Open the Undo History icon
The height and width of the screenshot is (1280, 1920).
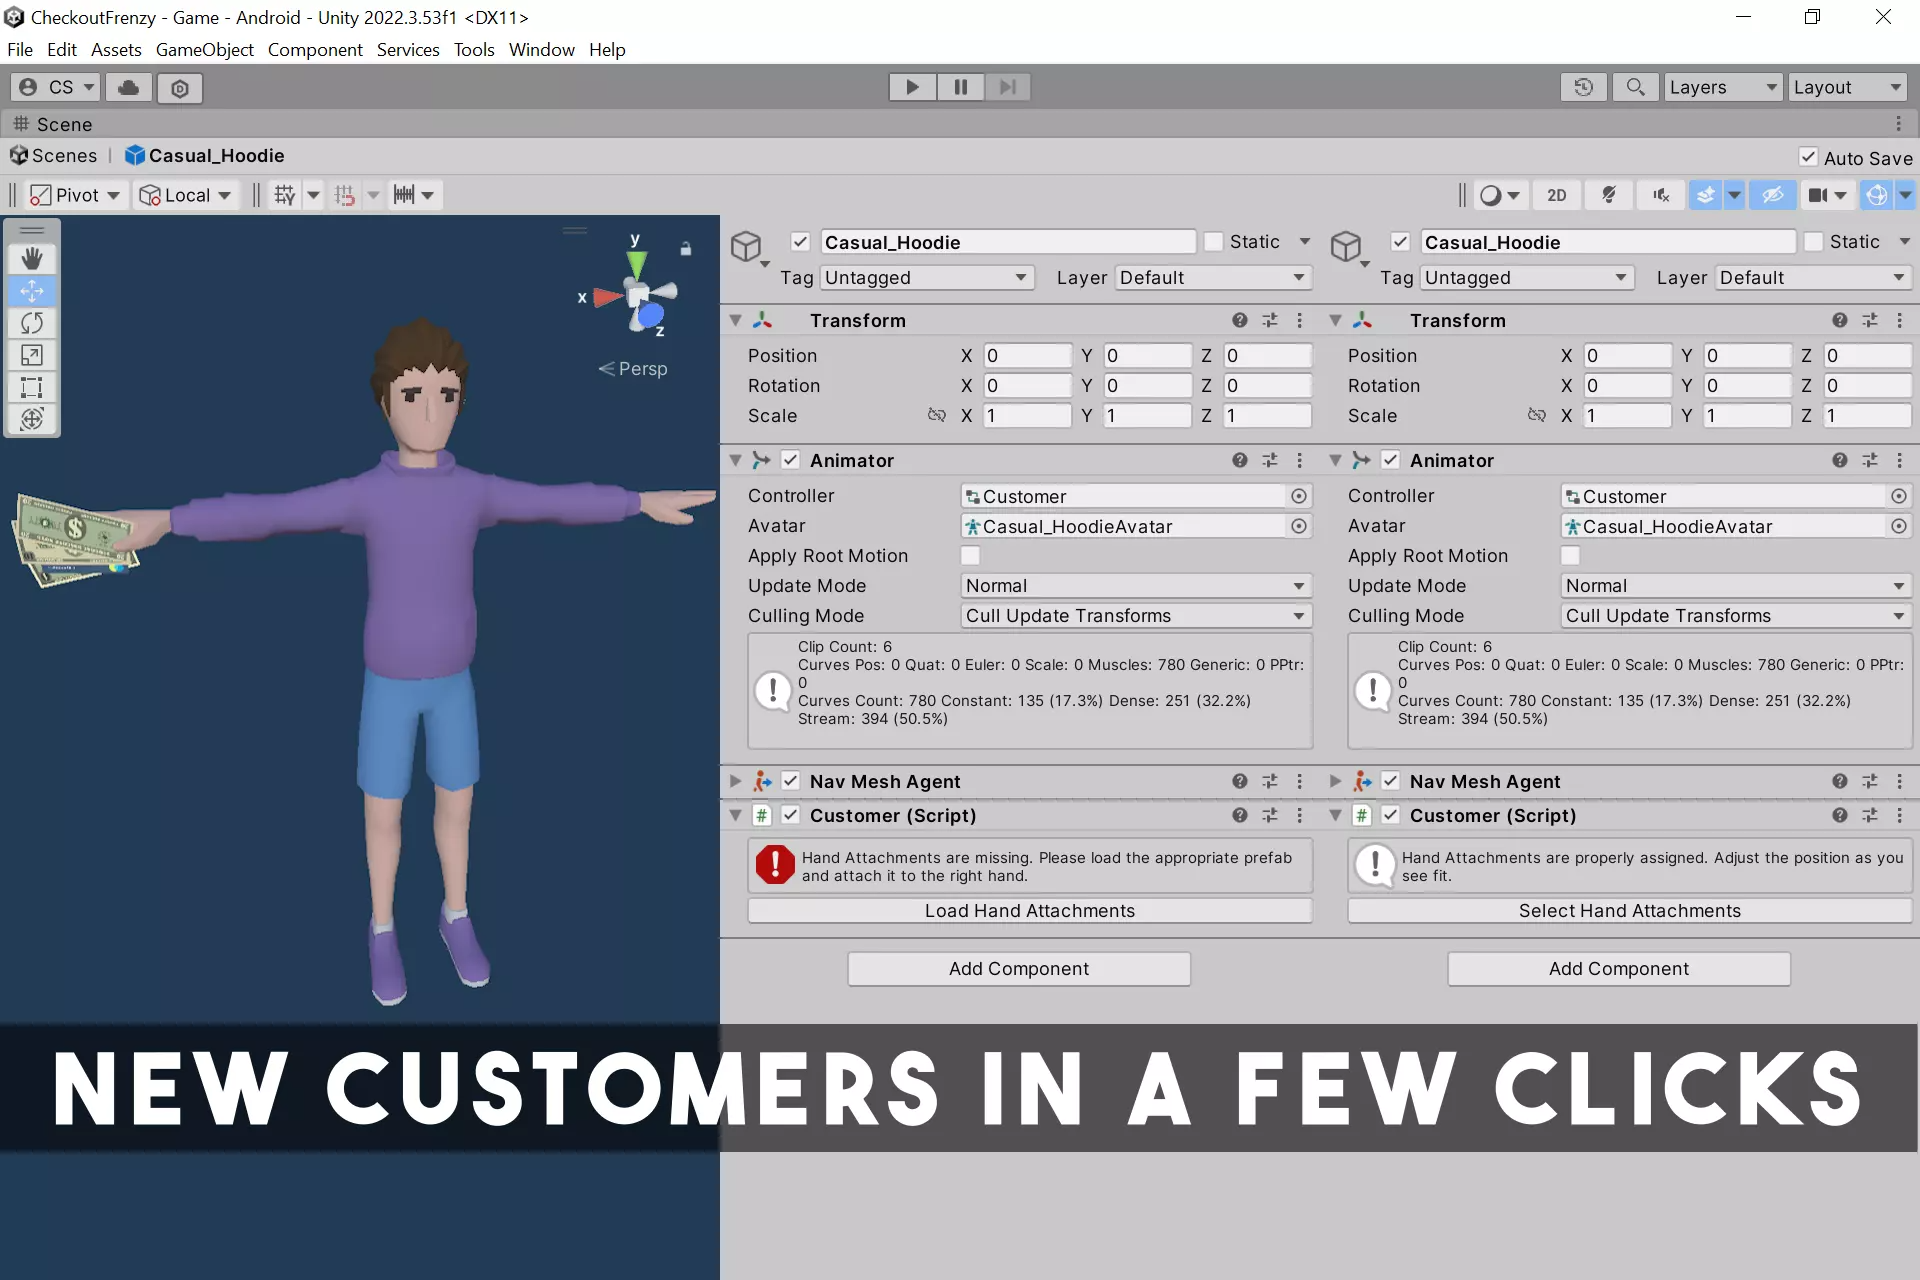point(1583,87)
